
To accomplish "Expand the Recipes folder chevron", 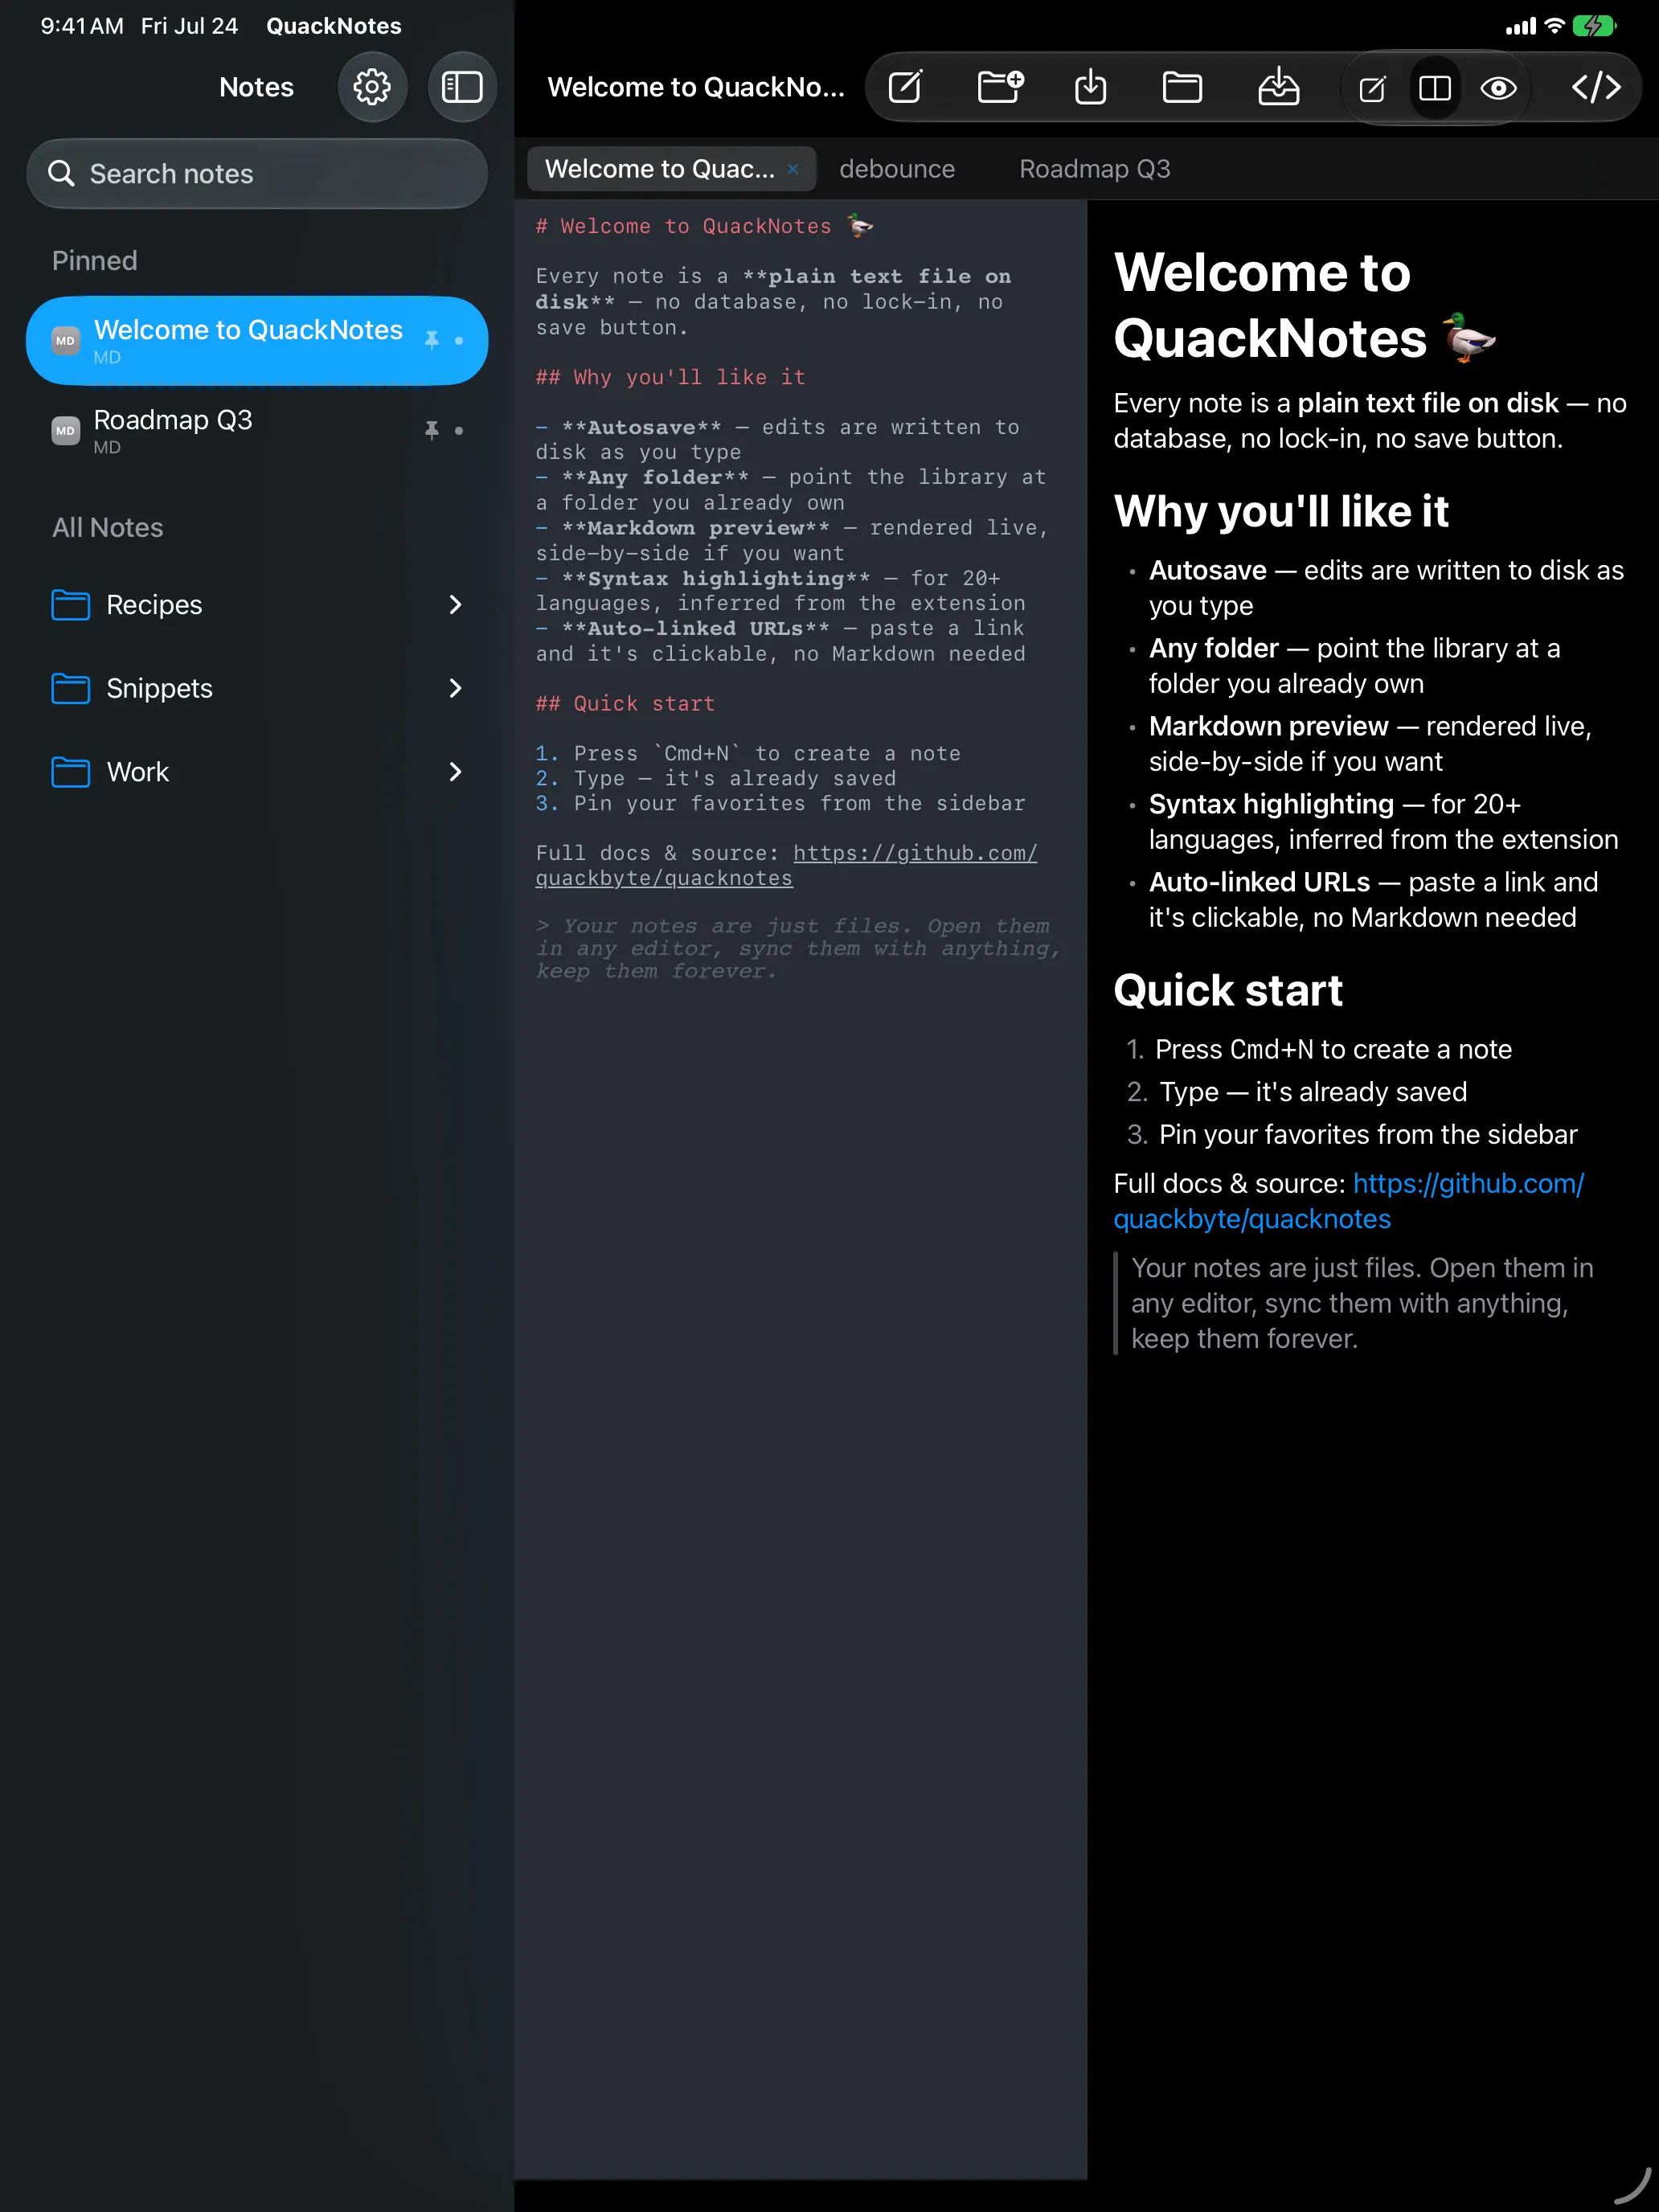I will 455,605.
